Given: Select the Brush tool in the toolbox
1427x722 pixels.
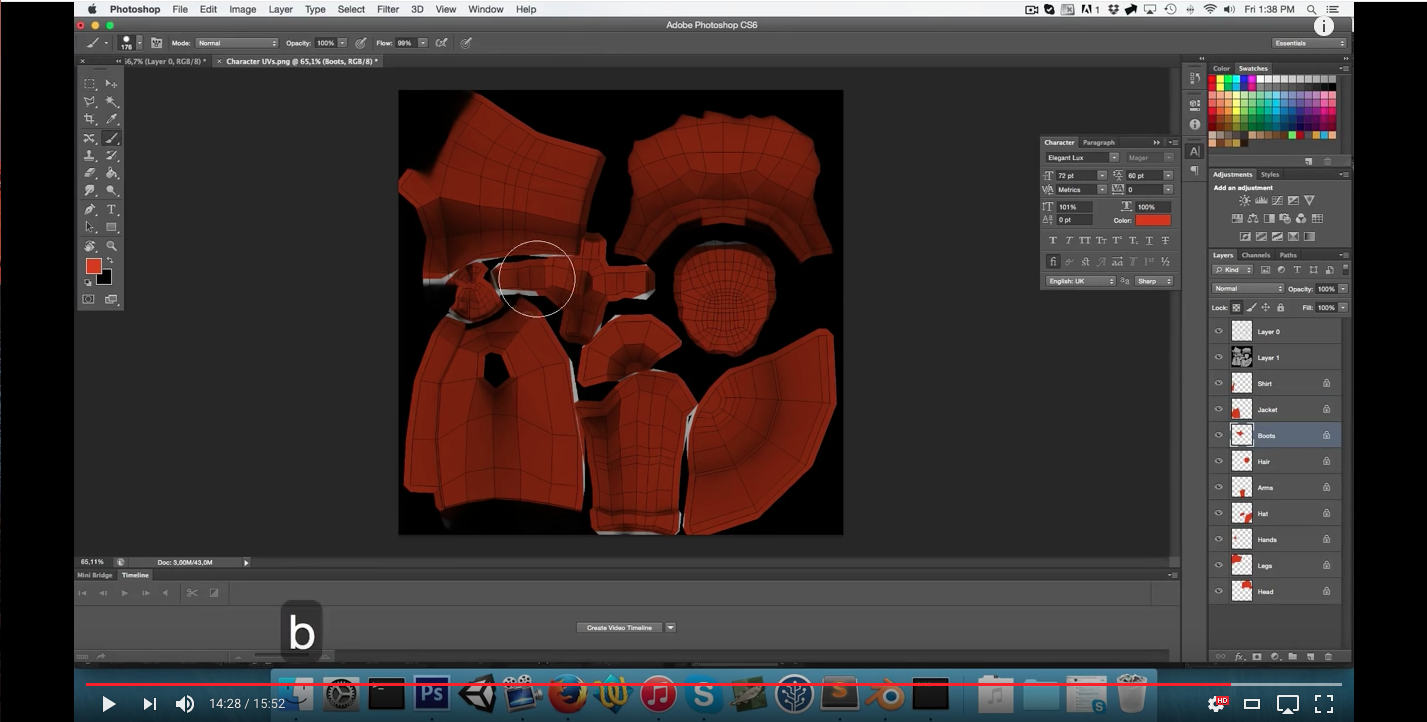Looking at the screenshot, I should 112,138.
